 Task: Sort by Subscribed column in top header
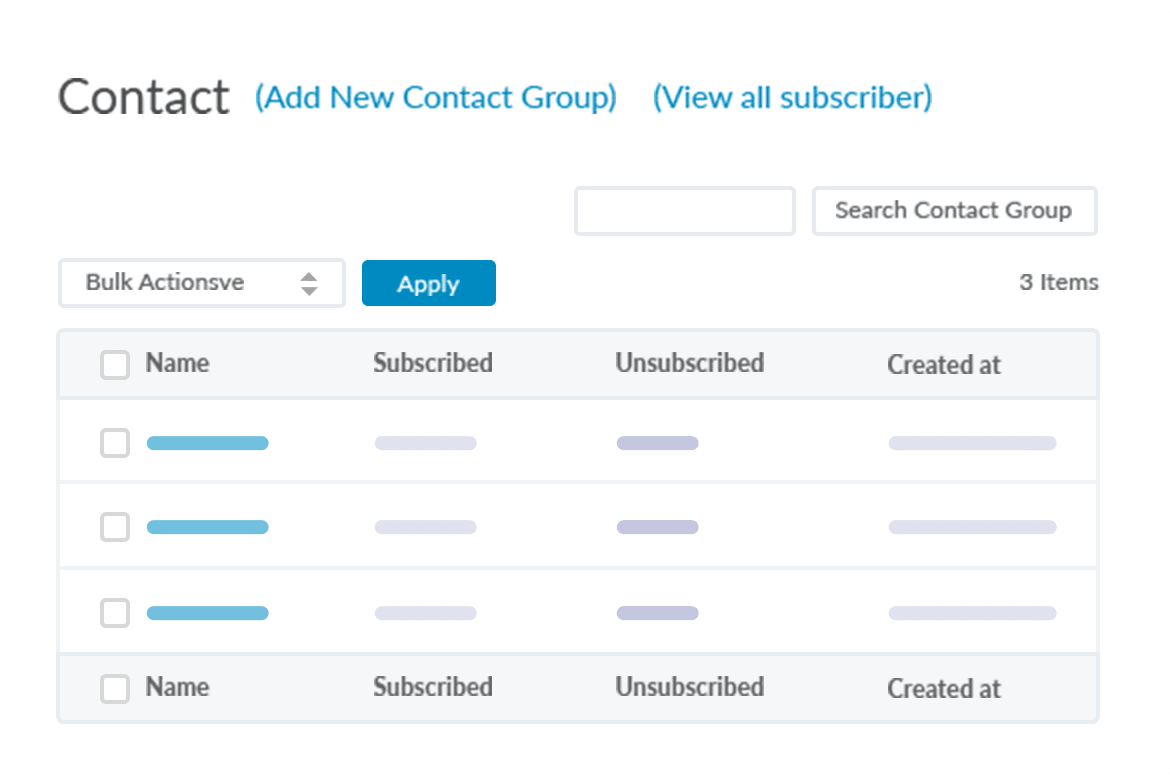pos(432,363)
